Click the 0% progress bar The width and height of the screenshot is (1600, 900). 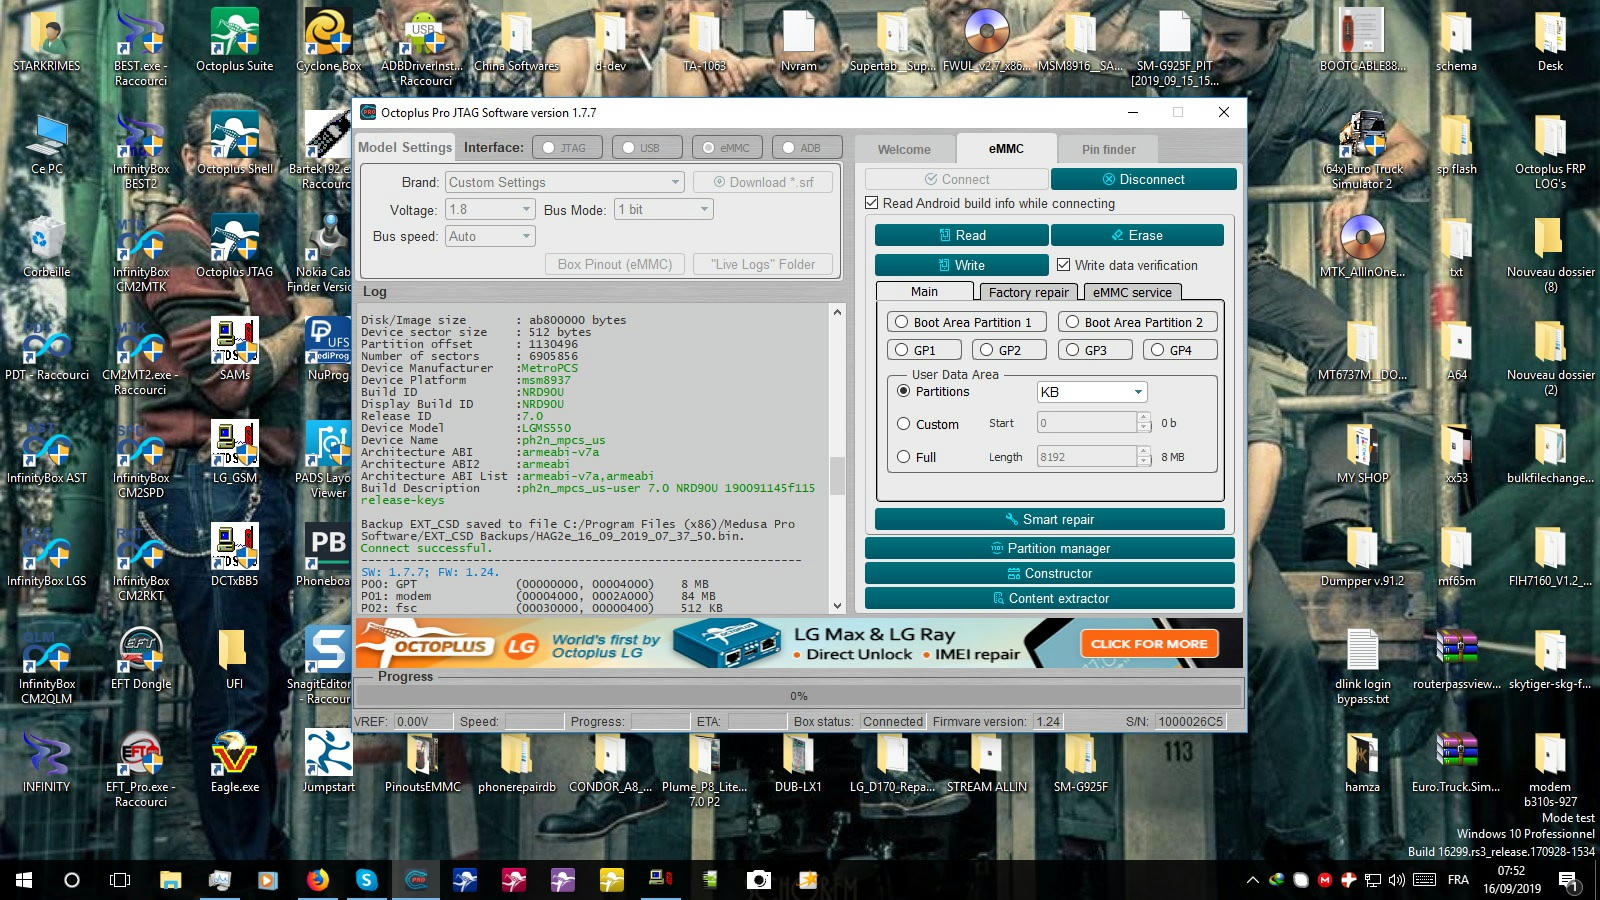(x=799, y=695)
